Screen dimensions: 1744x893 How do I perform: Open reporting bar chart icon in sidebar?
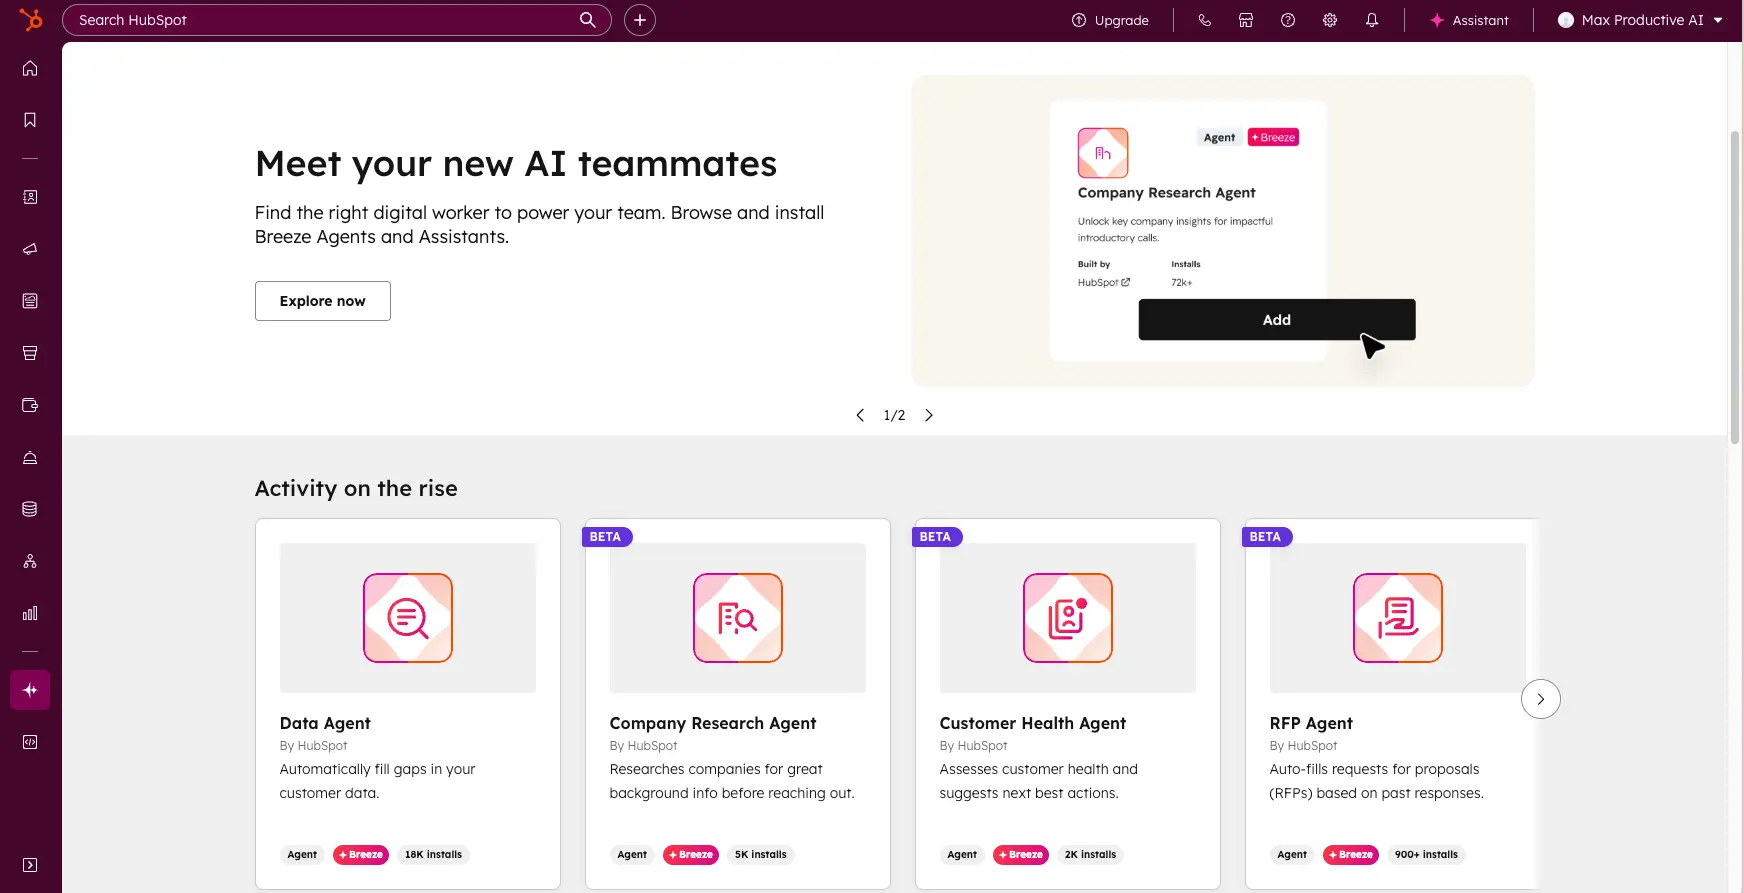click(x=30, y=613)
